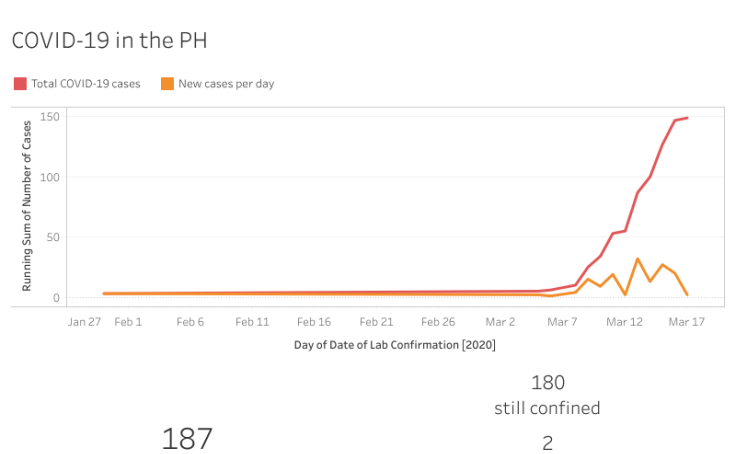Click the "Mar 17" x-axis tick label
The image size is (736, 454).
pos(686,322)
